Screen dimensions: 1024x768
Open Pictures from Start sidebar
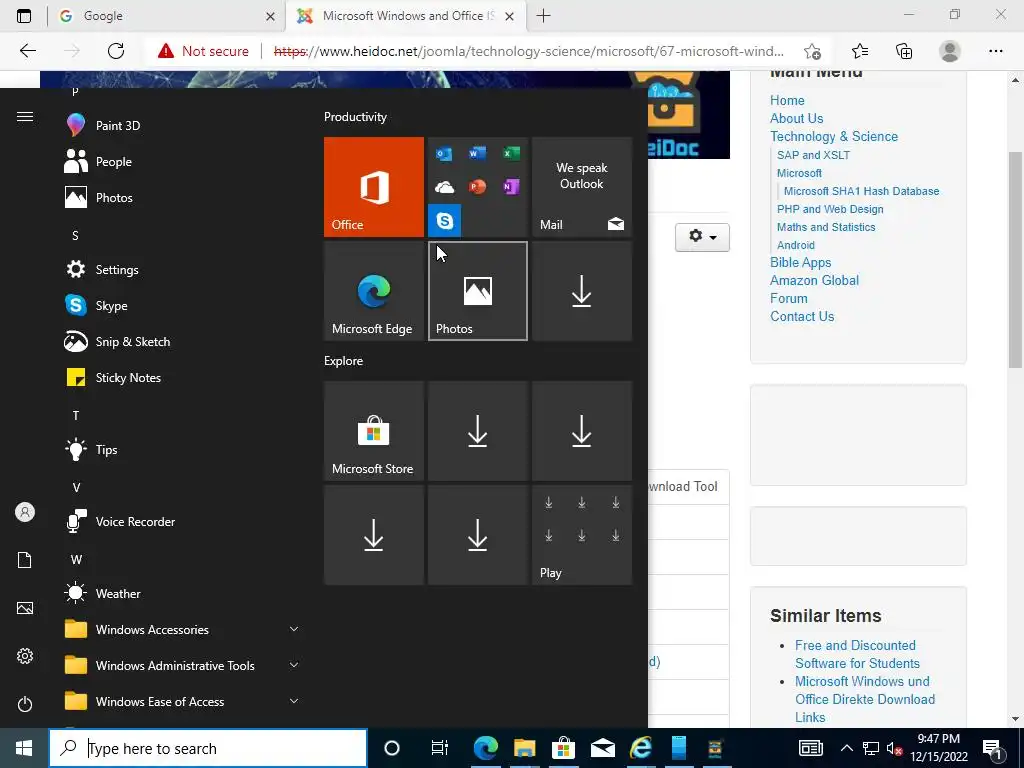click(25, 608)
